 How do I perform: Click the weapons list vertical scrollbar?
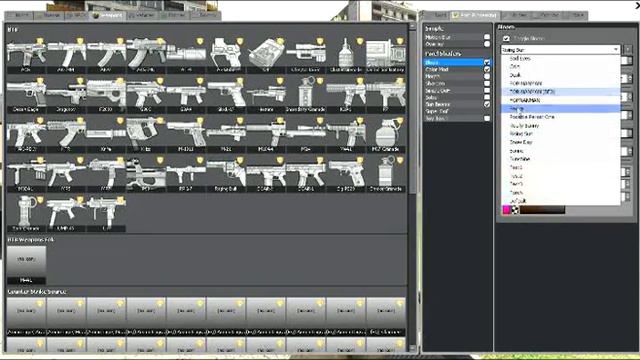point(412,112)
